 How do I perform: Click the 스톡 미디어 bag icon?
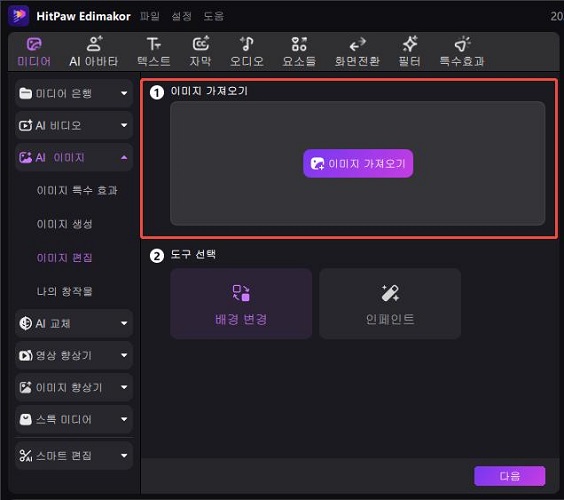[26, 419]
